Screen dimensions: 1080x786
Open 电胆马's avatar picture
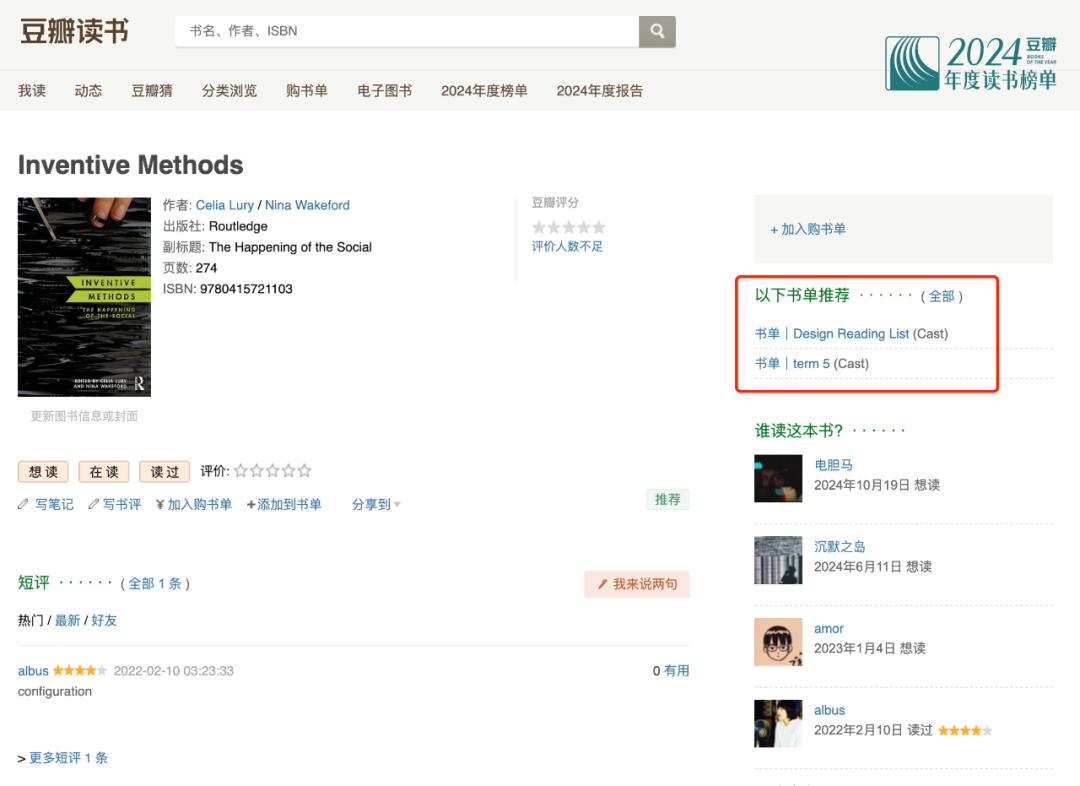click(778, 478)
